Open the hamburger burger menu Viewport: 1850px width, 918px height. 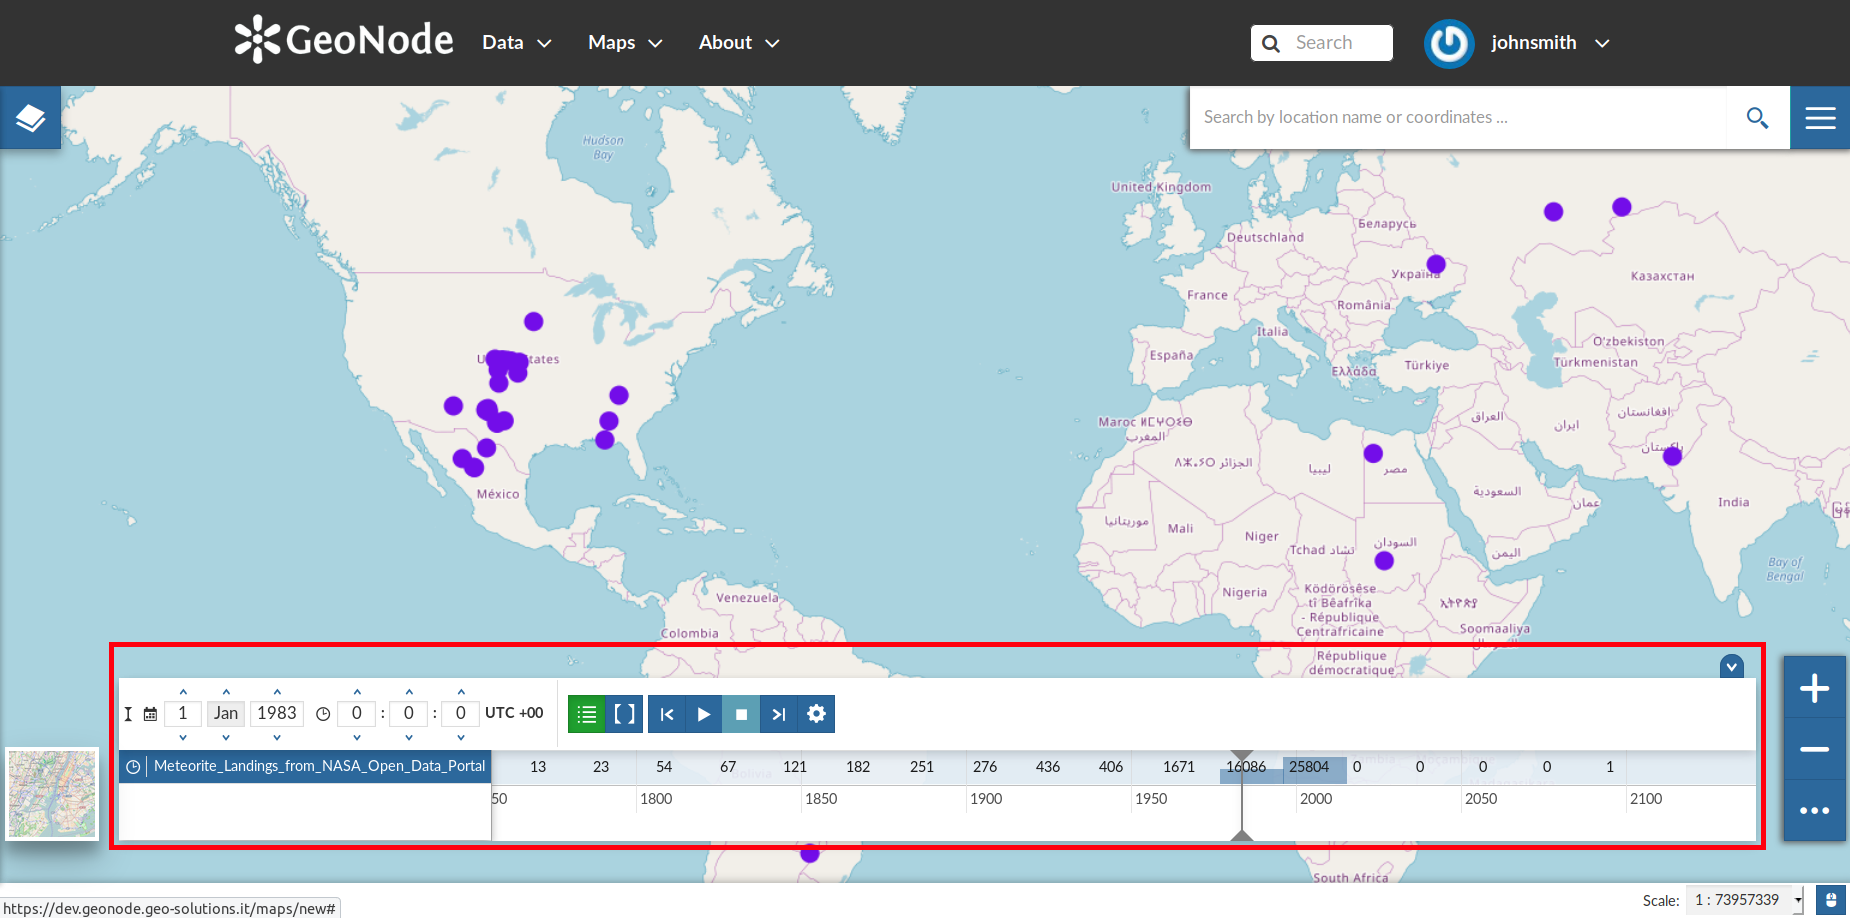1820,118
